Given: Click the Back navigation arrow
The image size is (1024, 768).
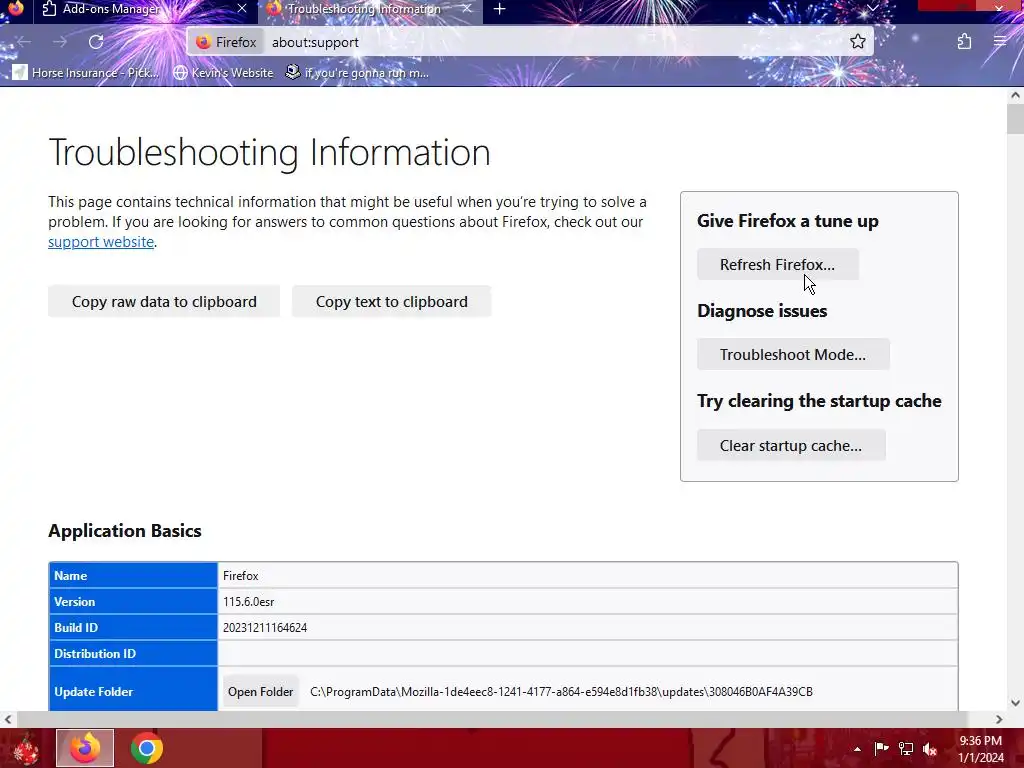Looking at the screenshot, I should (24, 42).
